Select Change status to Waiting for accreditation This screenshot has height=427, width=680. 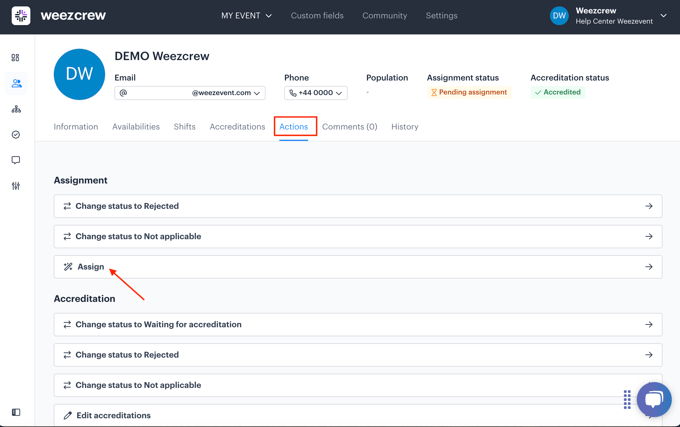(x=357, y=325)
